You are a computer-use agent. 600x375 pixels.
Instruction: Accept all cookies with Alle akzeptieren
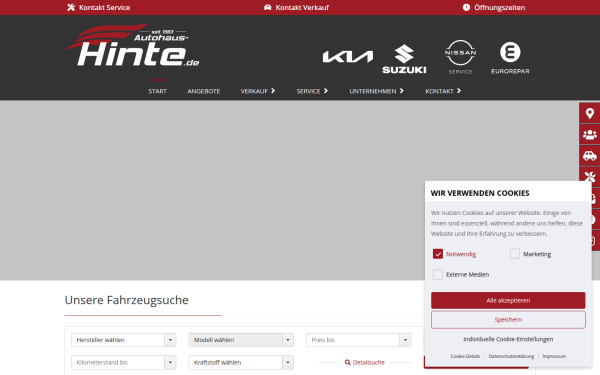click(508, 300)
